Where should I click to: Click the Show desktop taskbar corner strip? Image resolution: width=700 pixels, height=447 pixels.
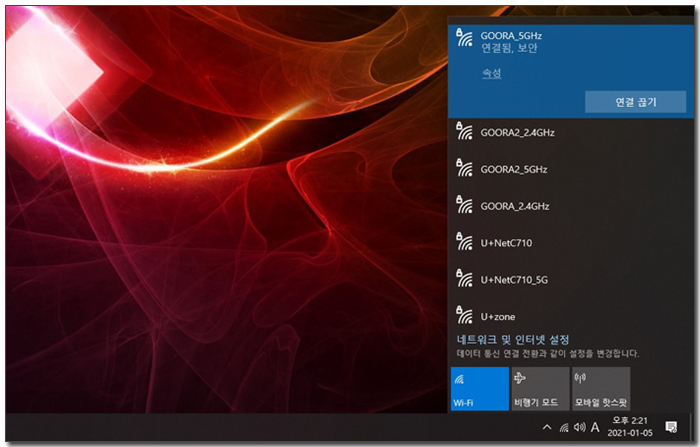pos(692,427)
